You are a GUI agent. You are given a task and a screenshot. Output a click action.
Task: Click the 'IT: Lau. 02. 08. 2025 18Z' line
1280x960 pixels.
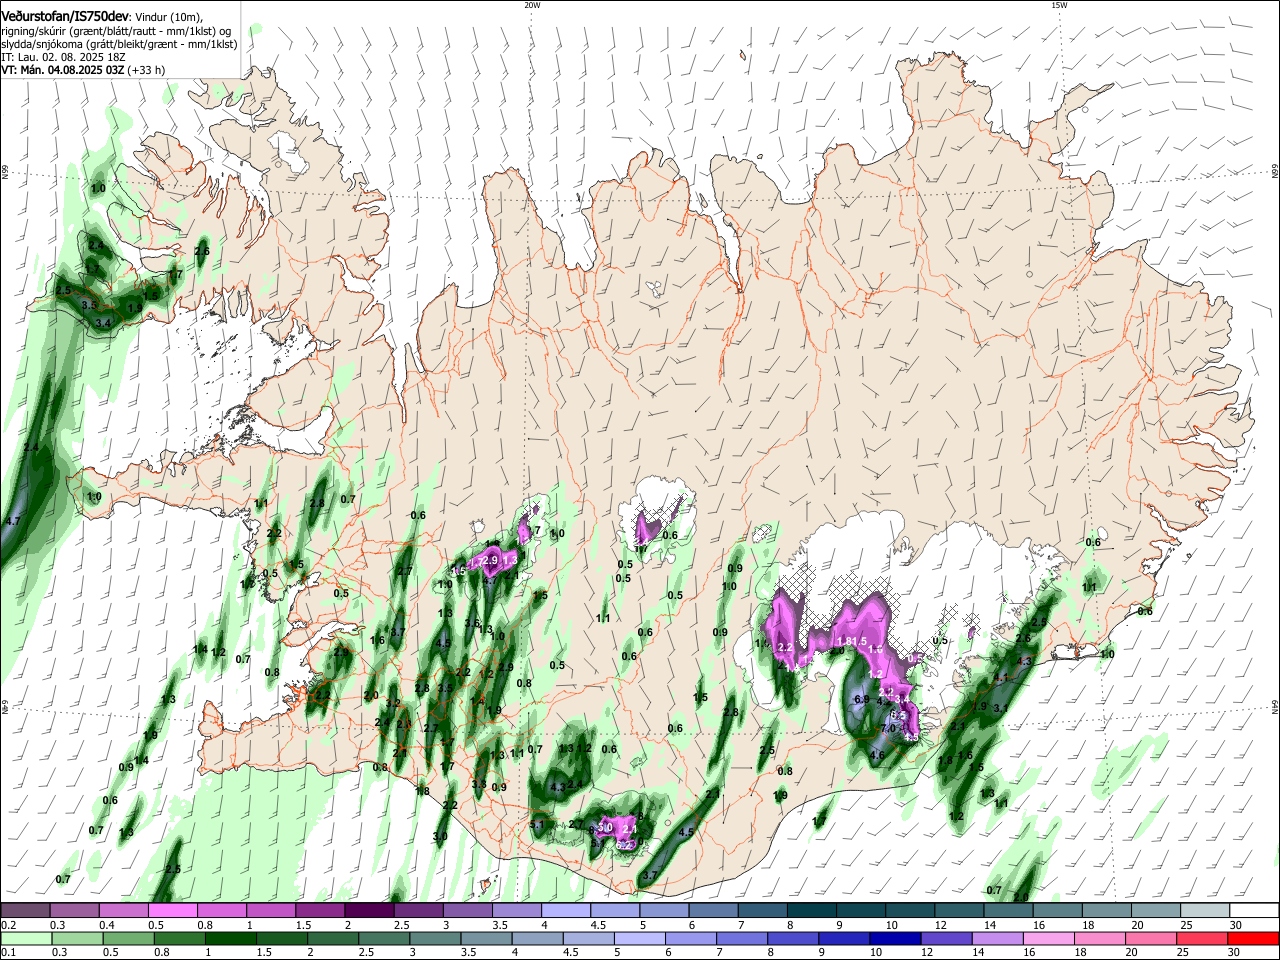tap(63, 57)
